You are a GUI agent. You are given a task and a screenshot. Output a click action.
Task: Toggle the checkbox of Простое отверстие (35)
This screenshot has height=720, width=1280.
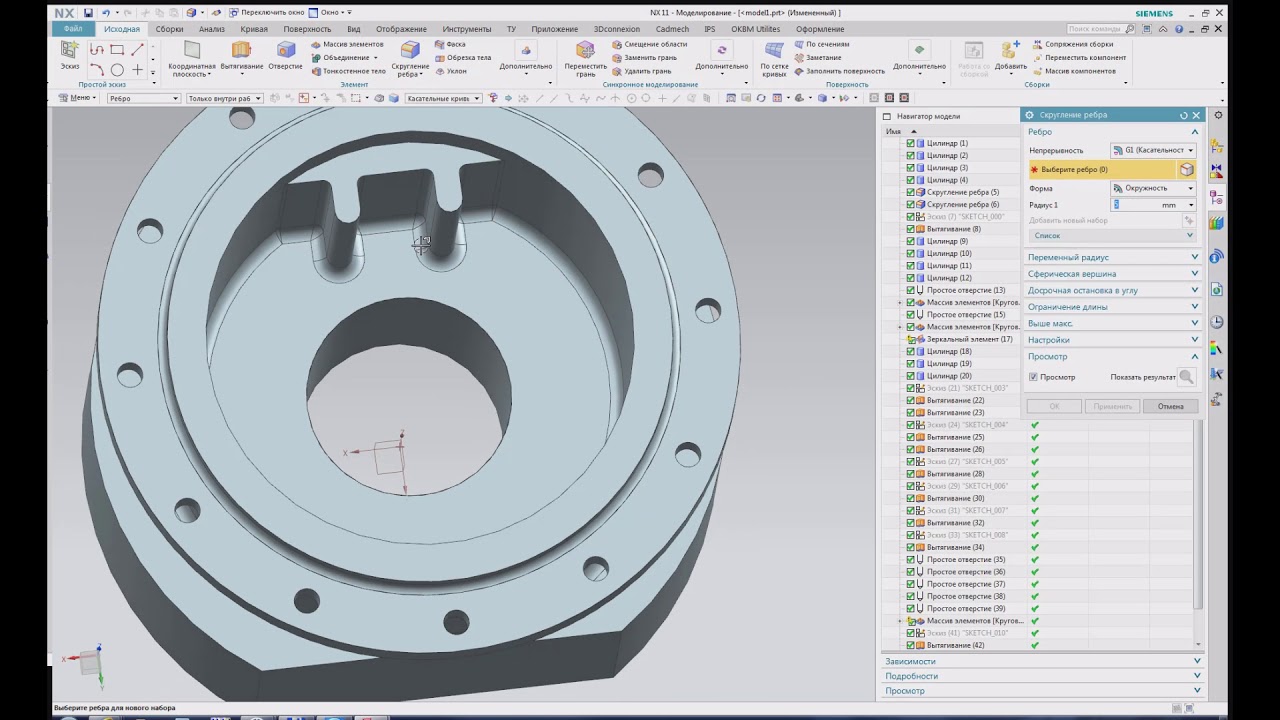pyautogui.click(x=910, y=559)
